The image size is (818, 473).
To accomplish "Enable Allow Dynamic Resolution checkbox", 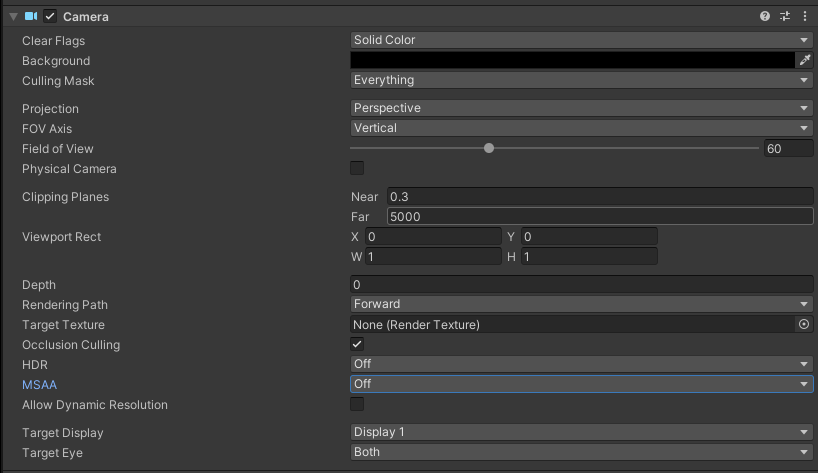I will click(x=357, y=404).
